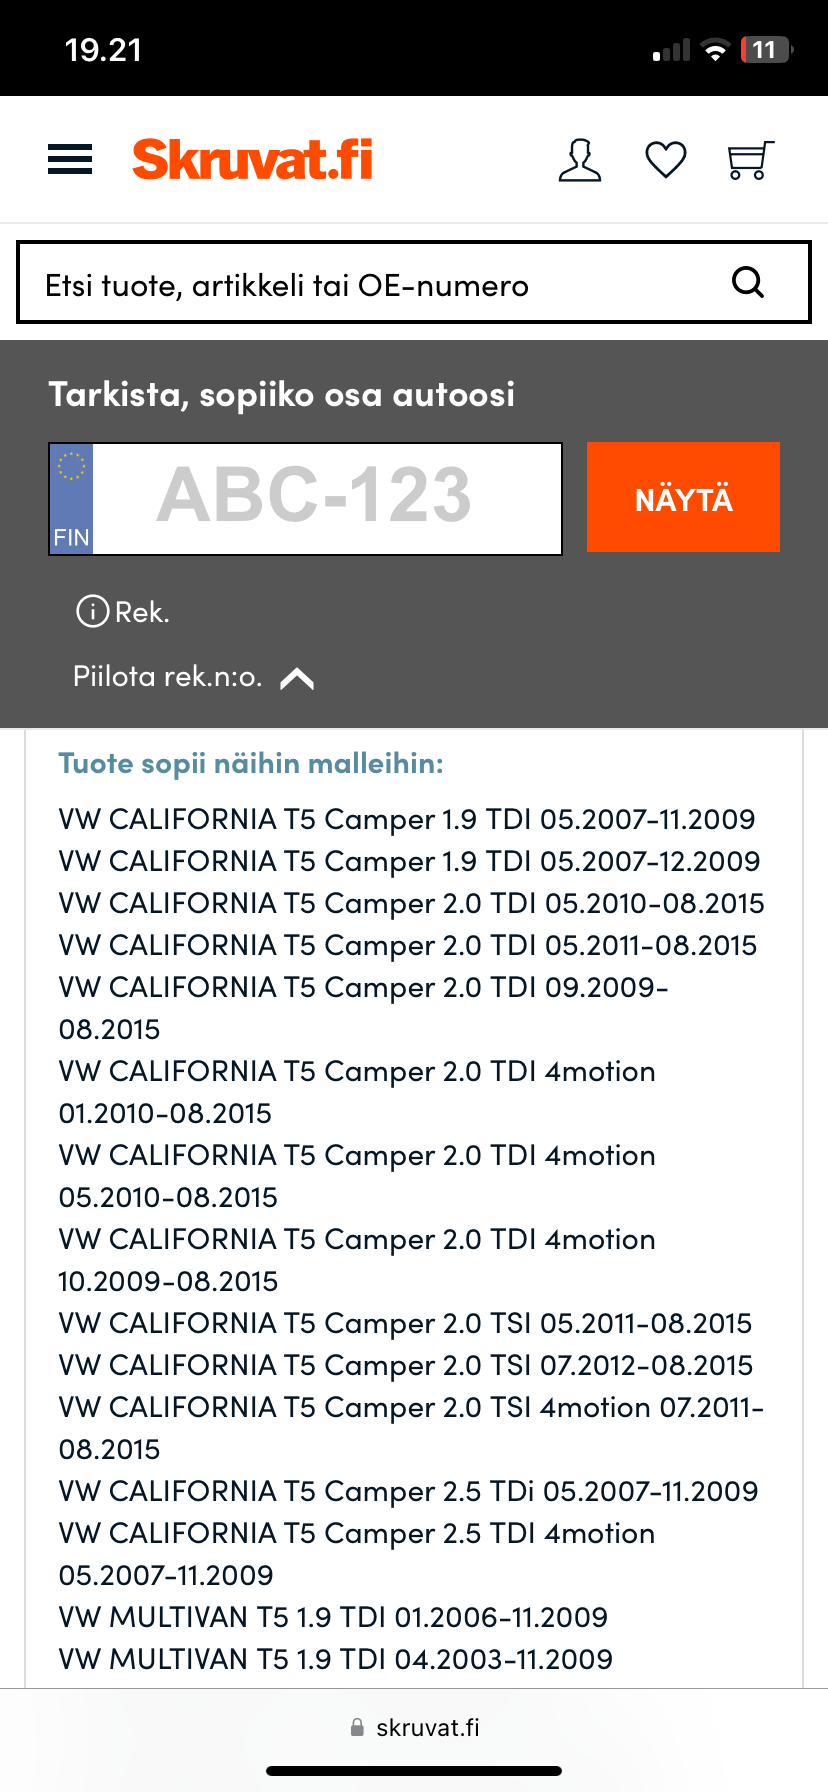Select VW CALIFORNIA T5 Camper 2.5 TDi 05.2007-11.2009
The width and height of the screenshot is (828, 1792).
[408, 1491]
